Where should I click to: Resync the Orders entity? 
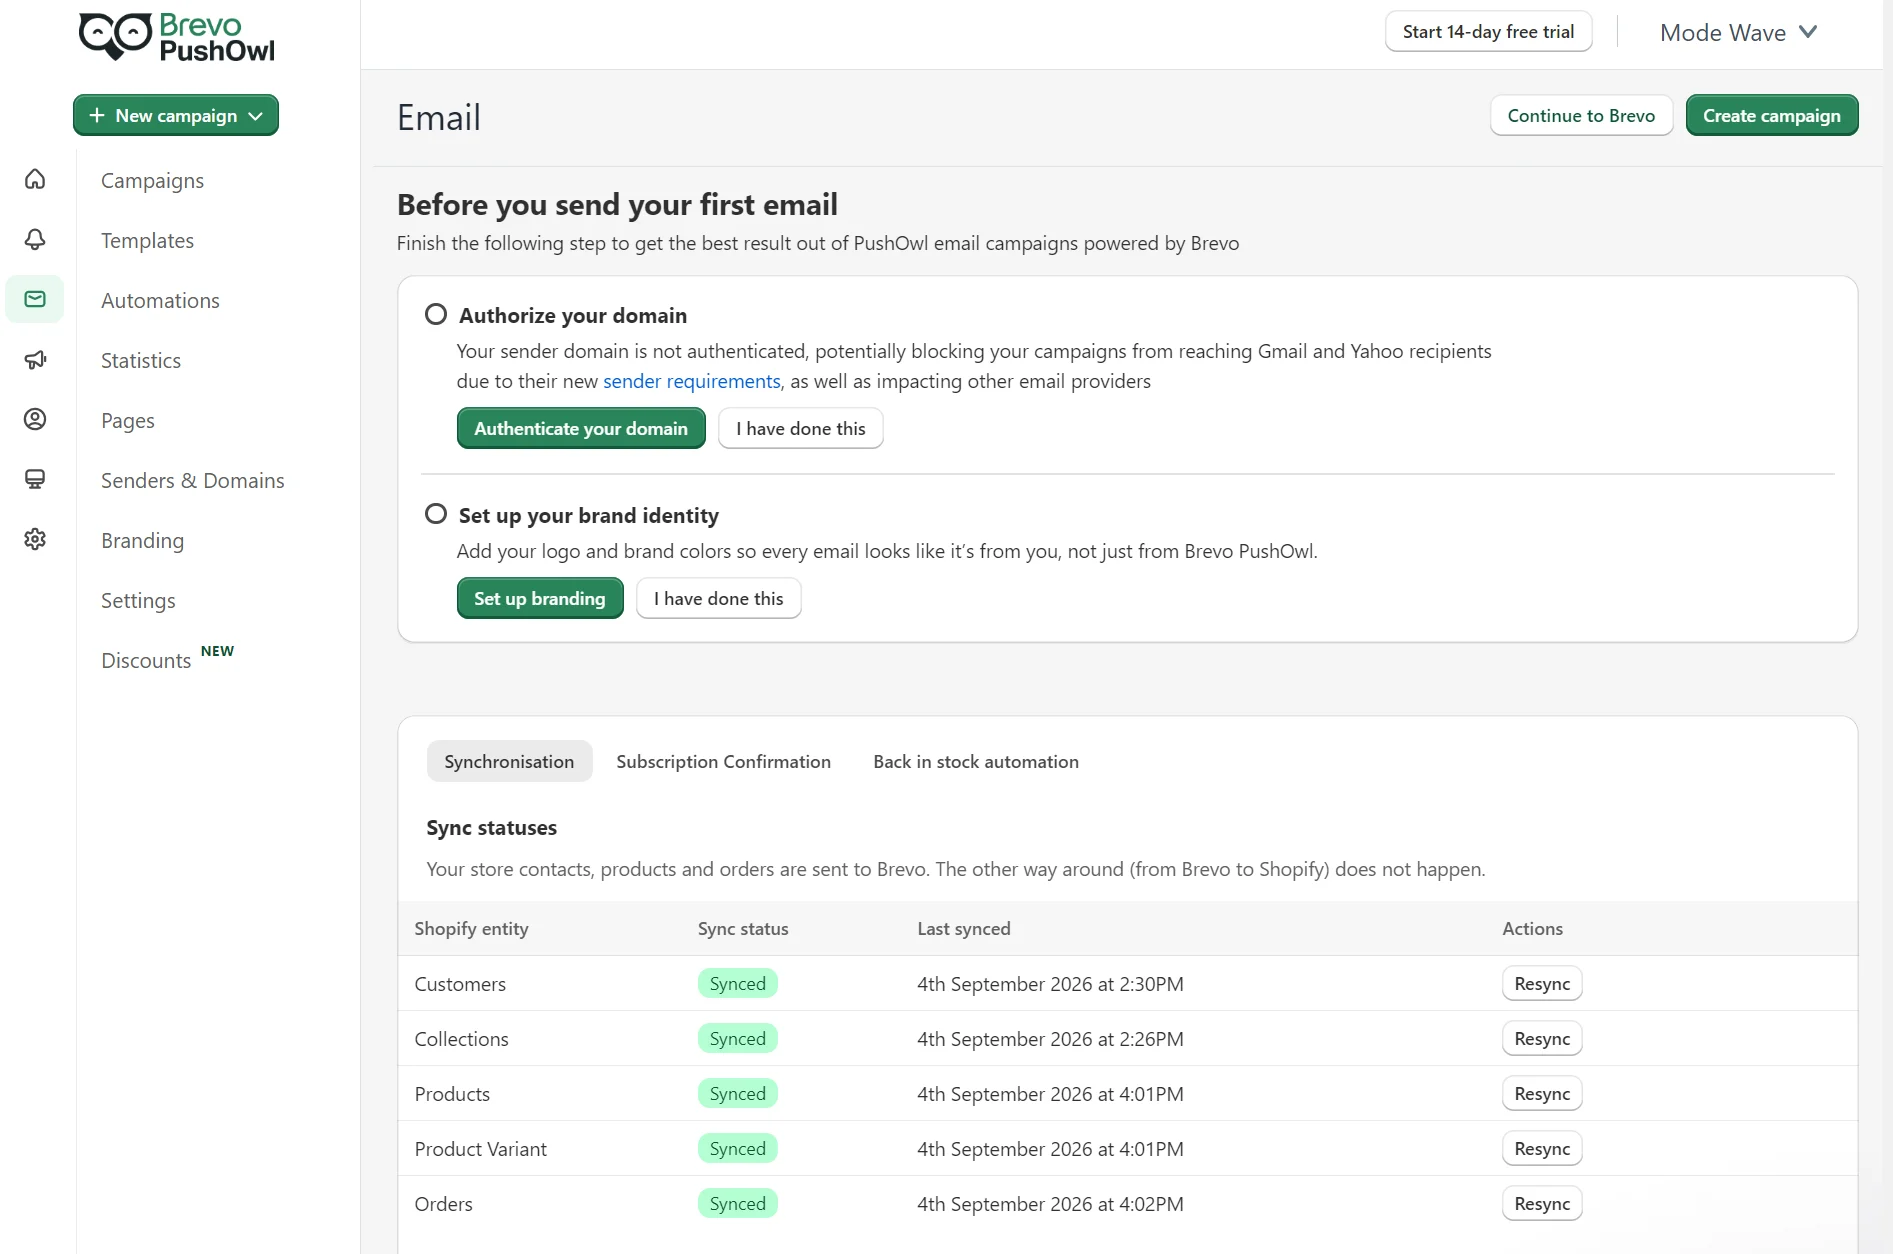click(x=1542, y=1203)
